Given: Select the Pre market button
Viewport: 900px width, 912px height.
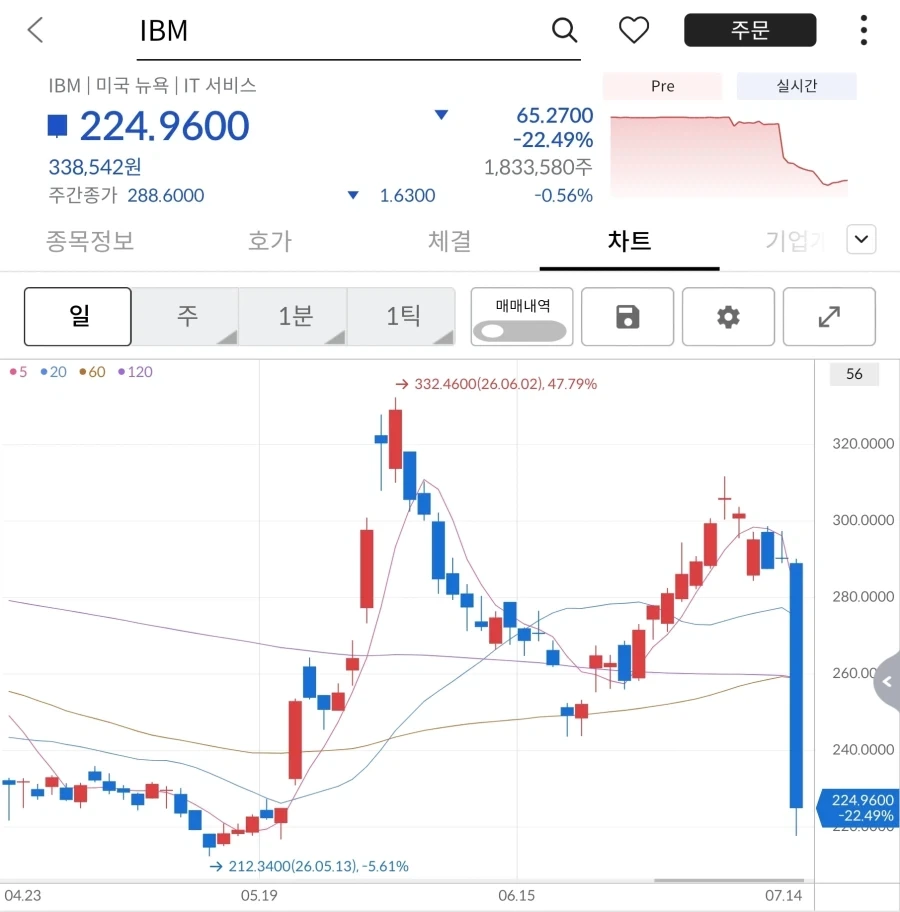Looking at the screenshot, I should 662,86.
